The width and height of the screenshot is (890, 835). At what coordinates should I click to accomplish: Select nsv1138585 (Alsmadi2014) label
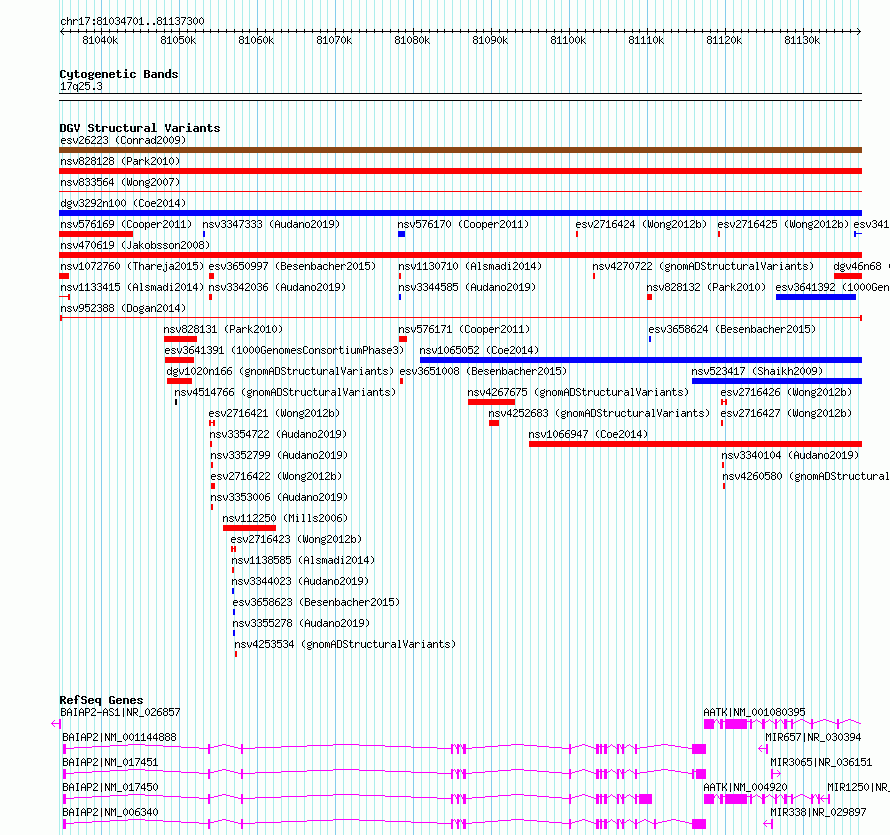pyautogui.click(x=303, y=560)
